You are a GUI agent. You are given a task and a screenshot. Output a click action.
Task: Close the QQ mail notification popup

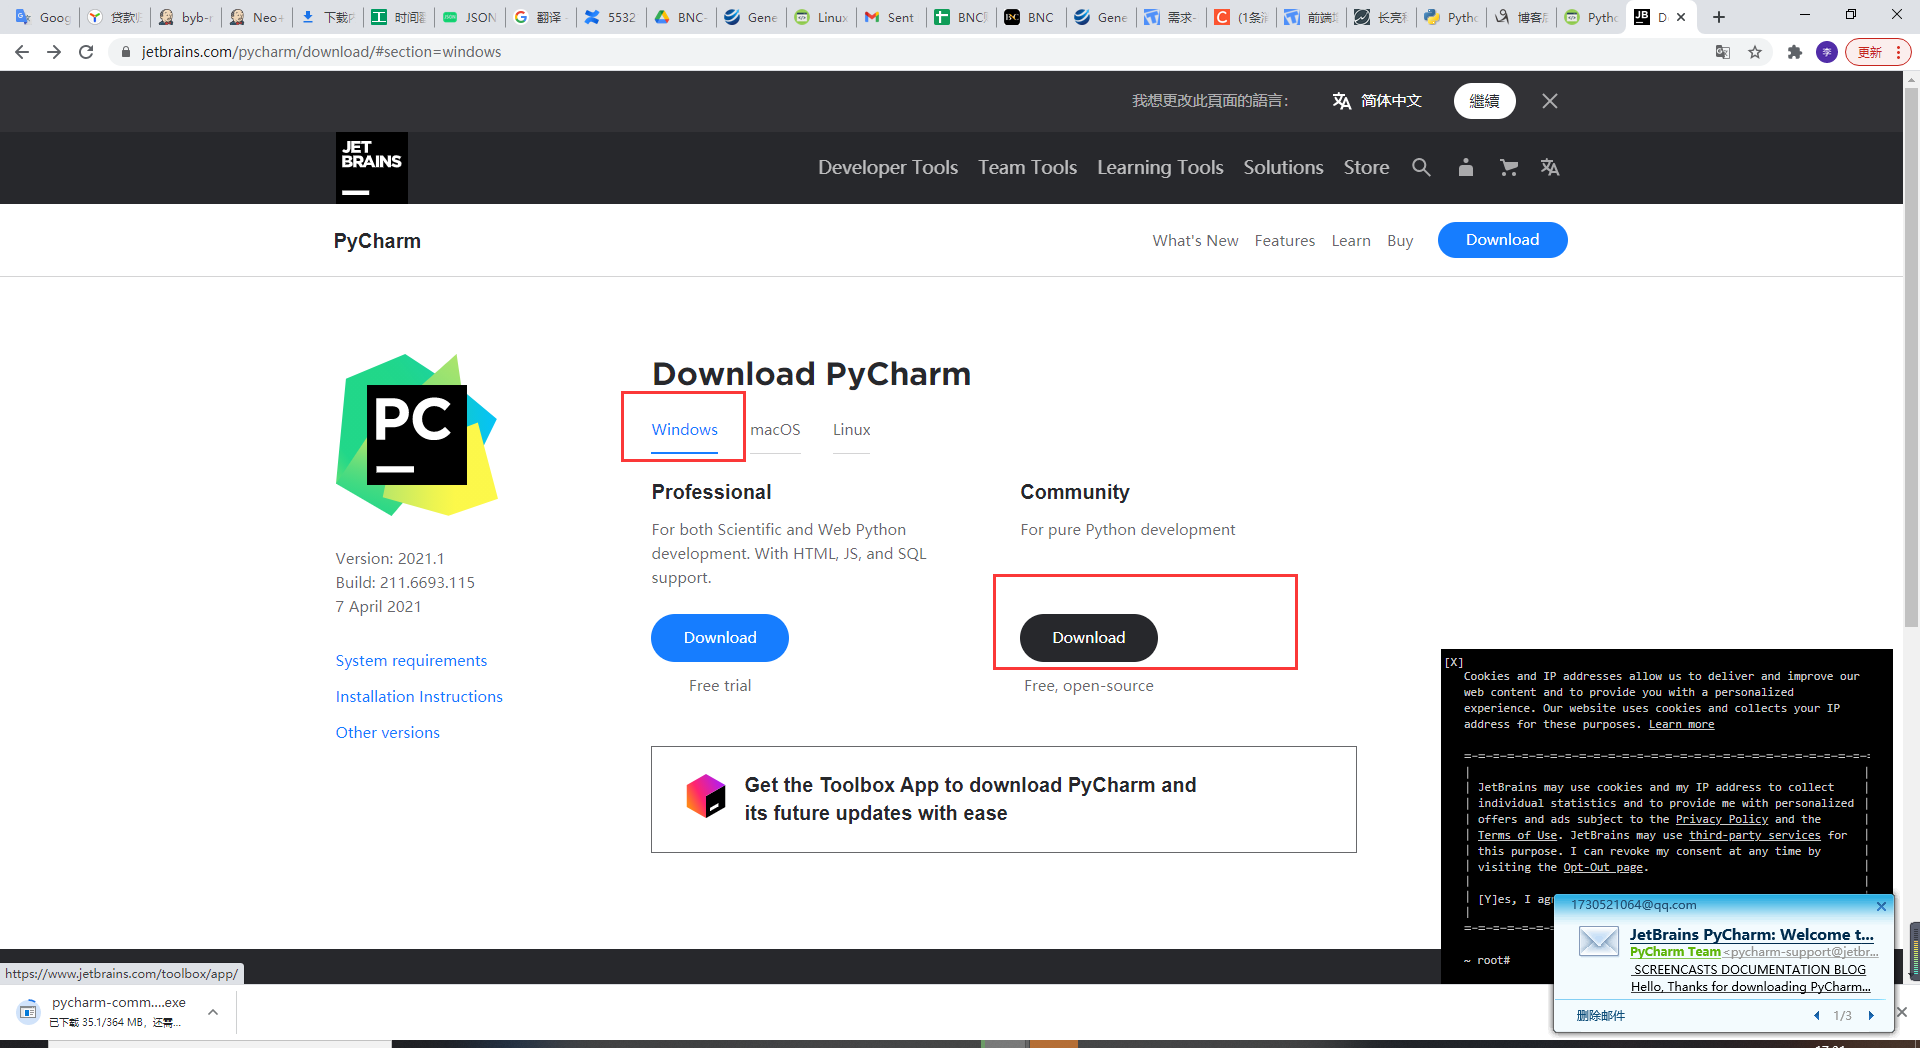1881,906
